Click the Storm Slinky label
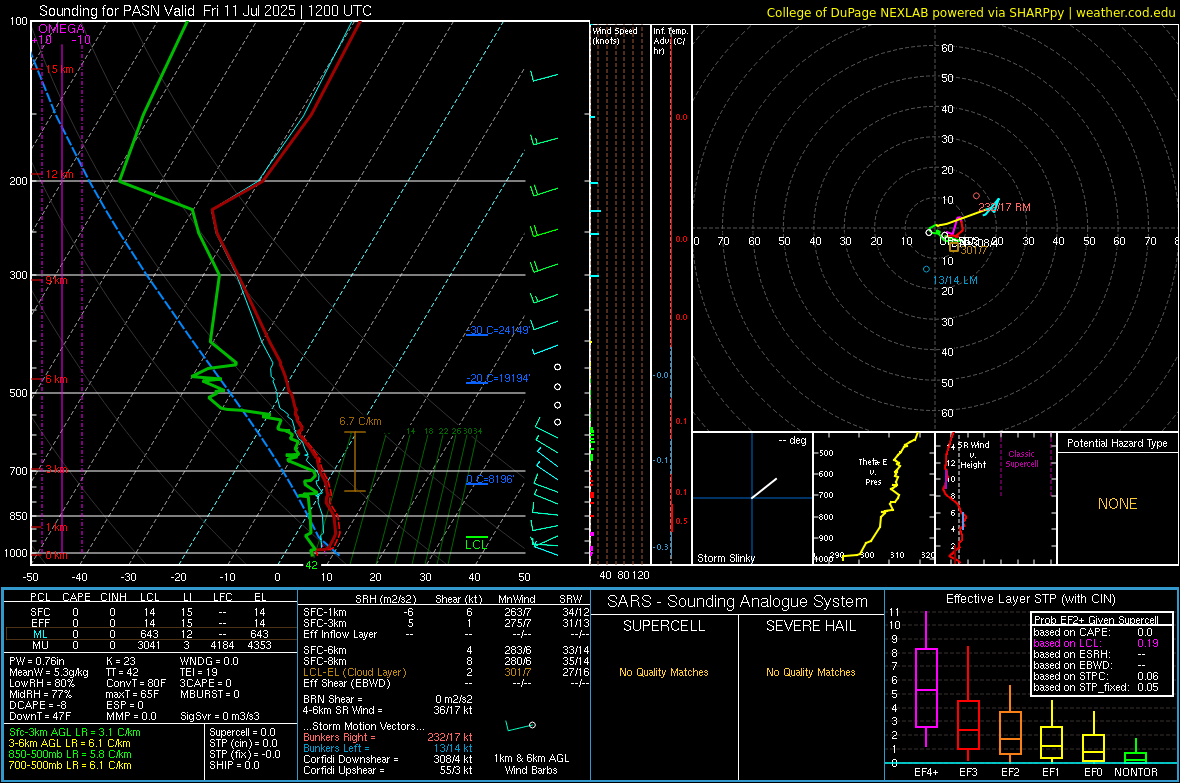Viewport: 1180px width, 783px height. tap(725, 558)
